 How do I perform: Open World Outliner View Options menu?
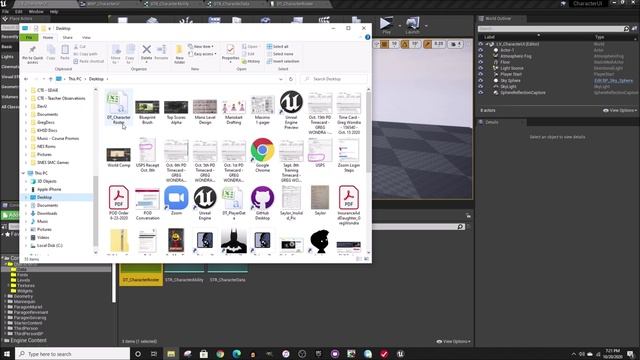620,110
